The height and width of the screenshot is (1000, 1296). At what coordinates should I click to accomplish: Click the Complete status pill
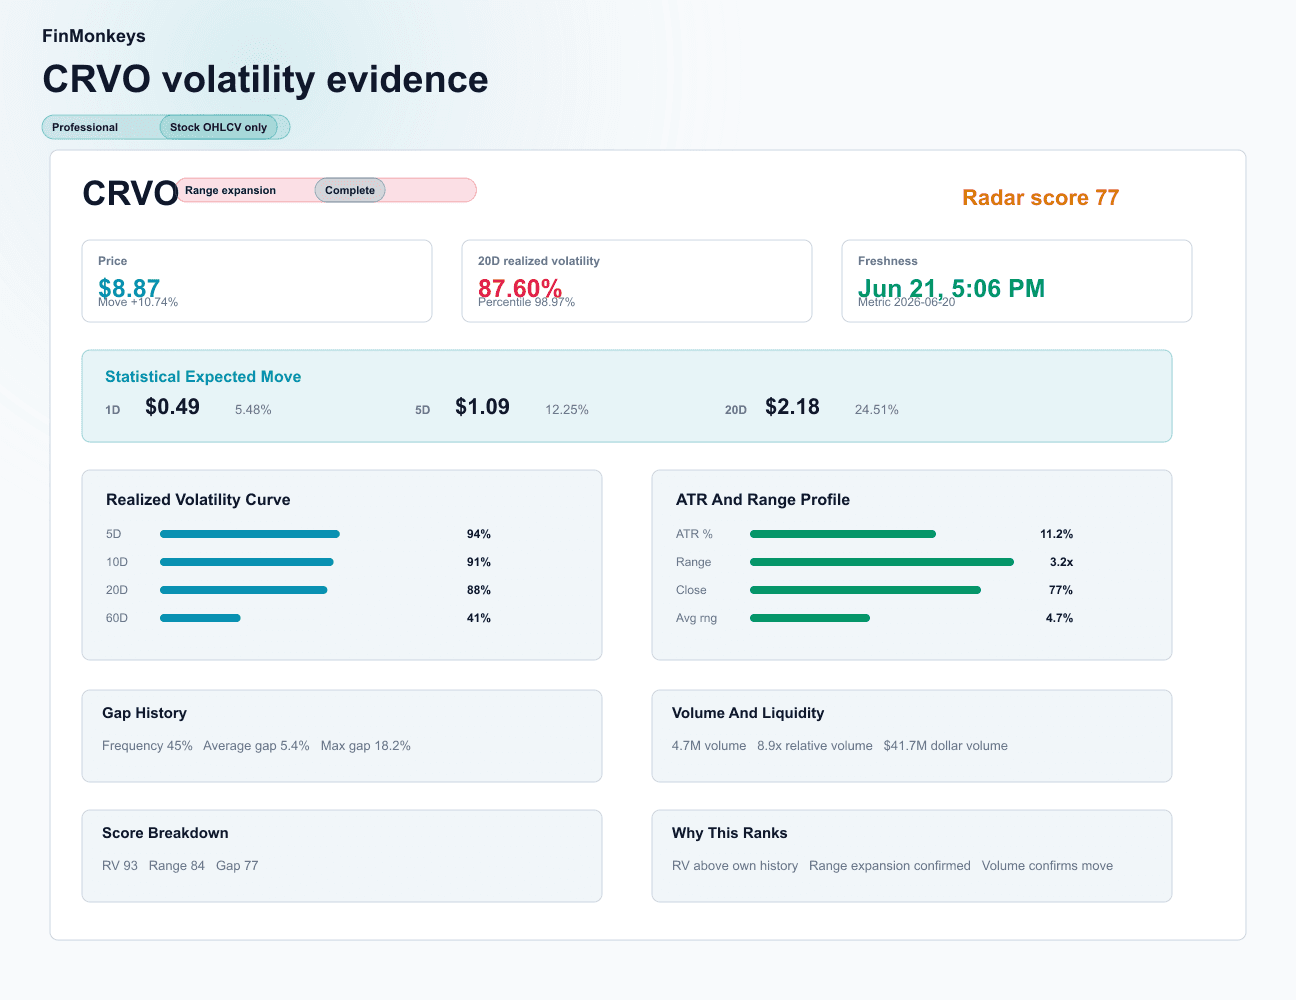coord(350,190)
